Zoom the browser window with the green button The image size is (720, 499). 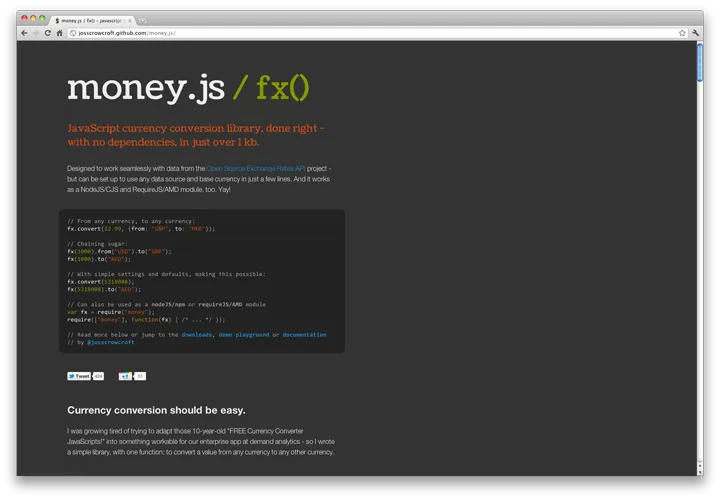[42, 18]
